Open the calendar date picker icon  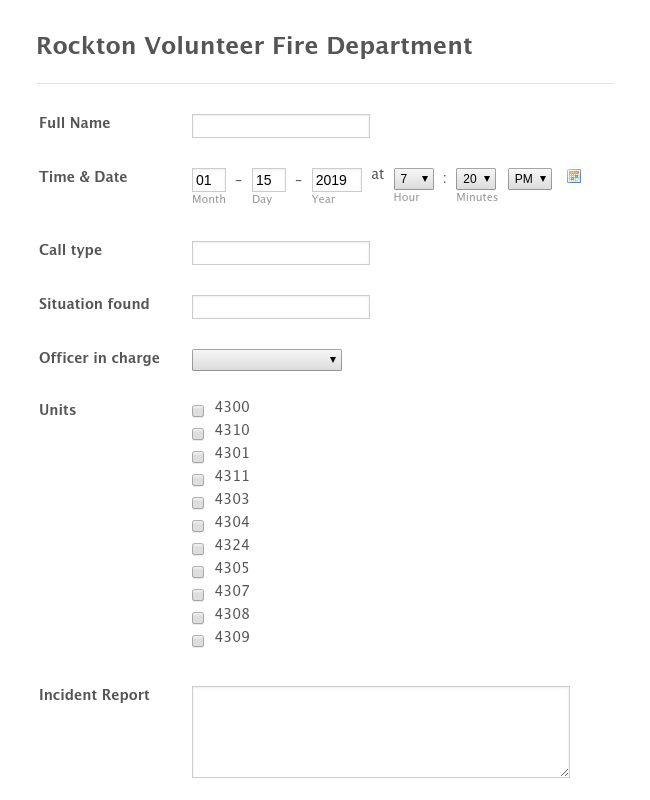click(x=574, y=177)
